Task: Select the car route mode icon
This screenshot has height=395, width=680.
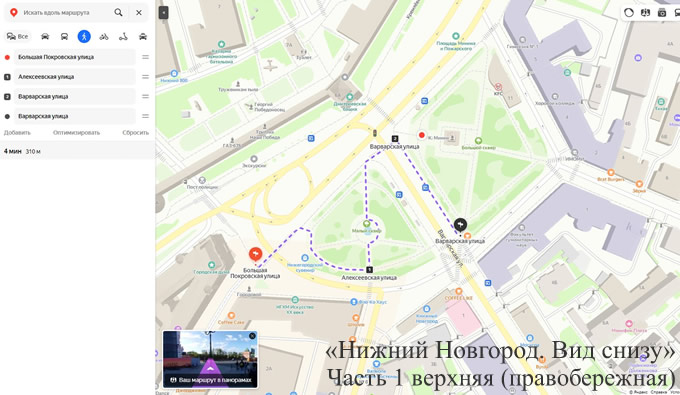Action: [x=45, y=36]
